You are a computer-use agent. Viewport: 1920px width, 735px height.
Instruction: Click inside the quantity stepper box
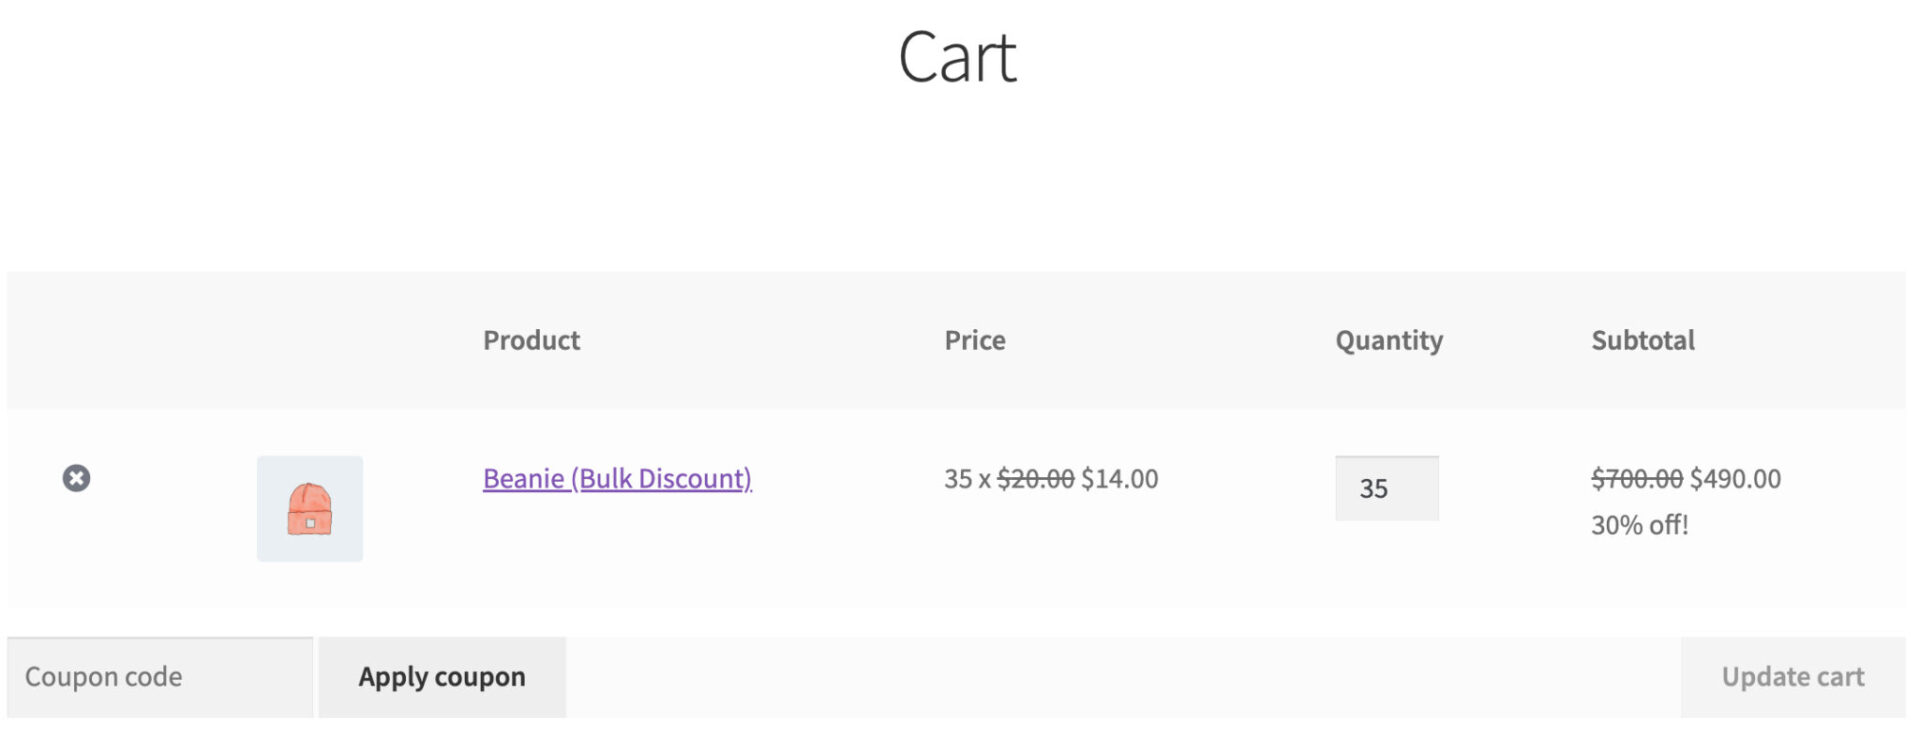pos(1386,488)
